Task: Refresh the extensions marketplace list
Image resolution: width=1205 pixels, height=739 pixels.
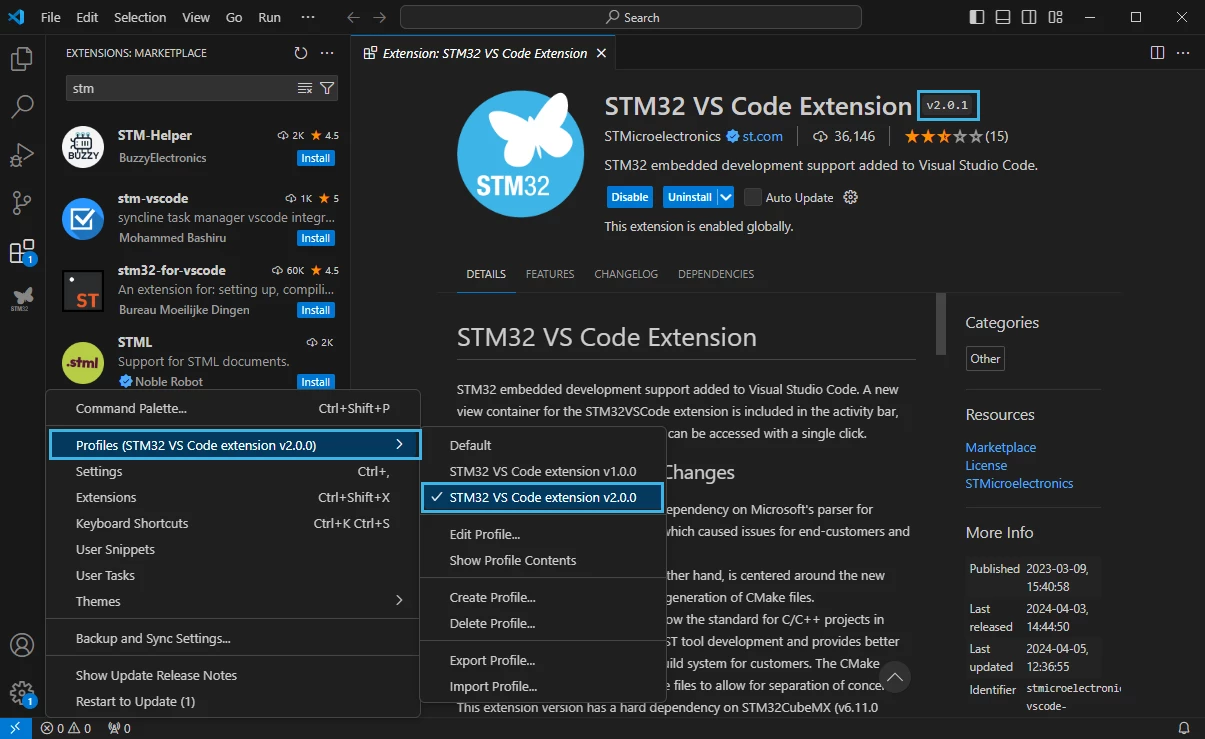Action: (x=301, y=53)
